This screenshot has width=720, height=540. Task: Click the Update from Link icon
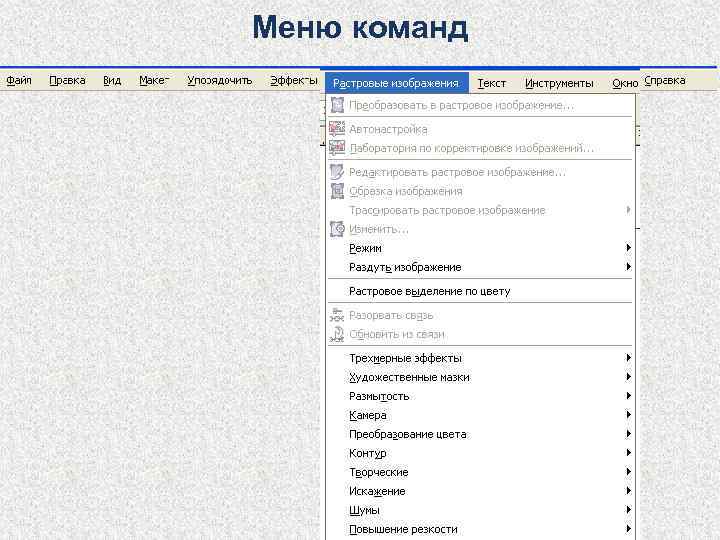[x=337, y=334]
